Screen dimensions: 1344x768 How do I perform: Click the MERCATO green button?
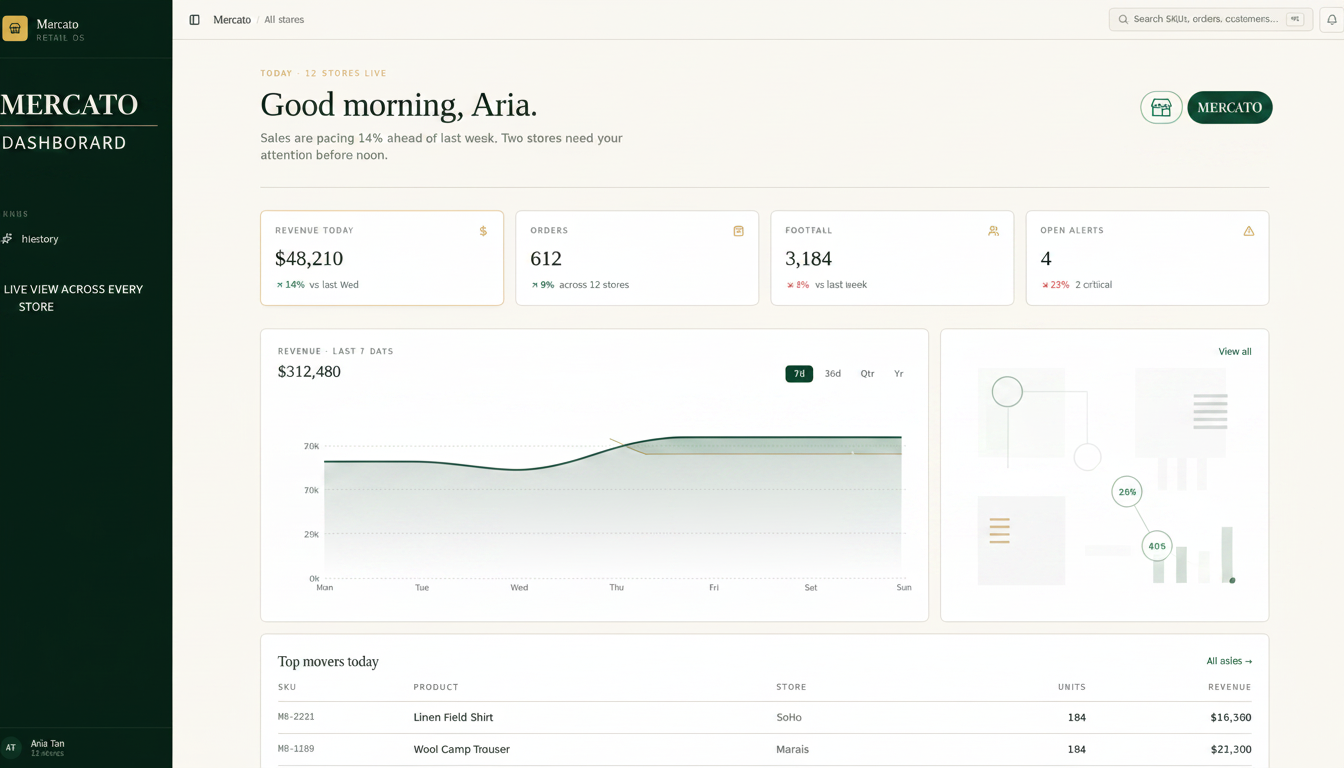tap(1229, 107)
